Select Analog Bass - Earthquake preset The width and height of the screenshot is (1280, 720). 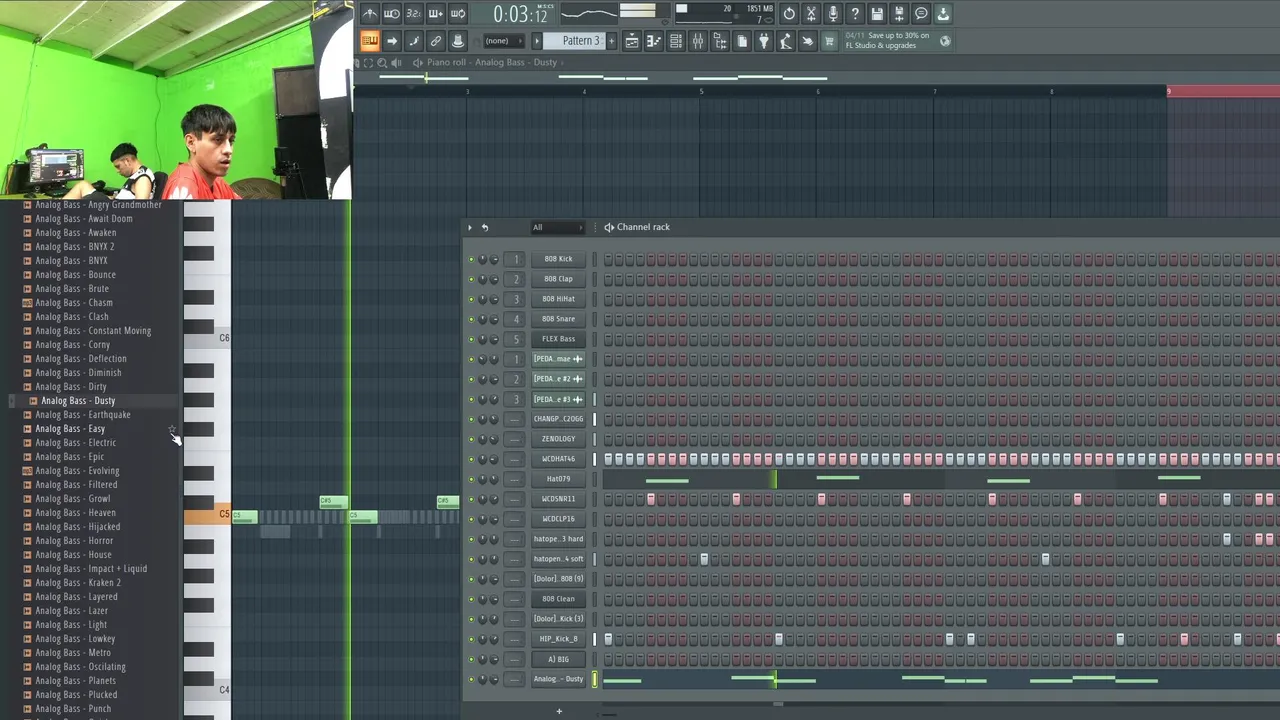pyautogui.click(x=83, y=415)
